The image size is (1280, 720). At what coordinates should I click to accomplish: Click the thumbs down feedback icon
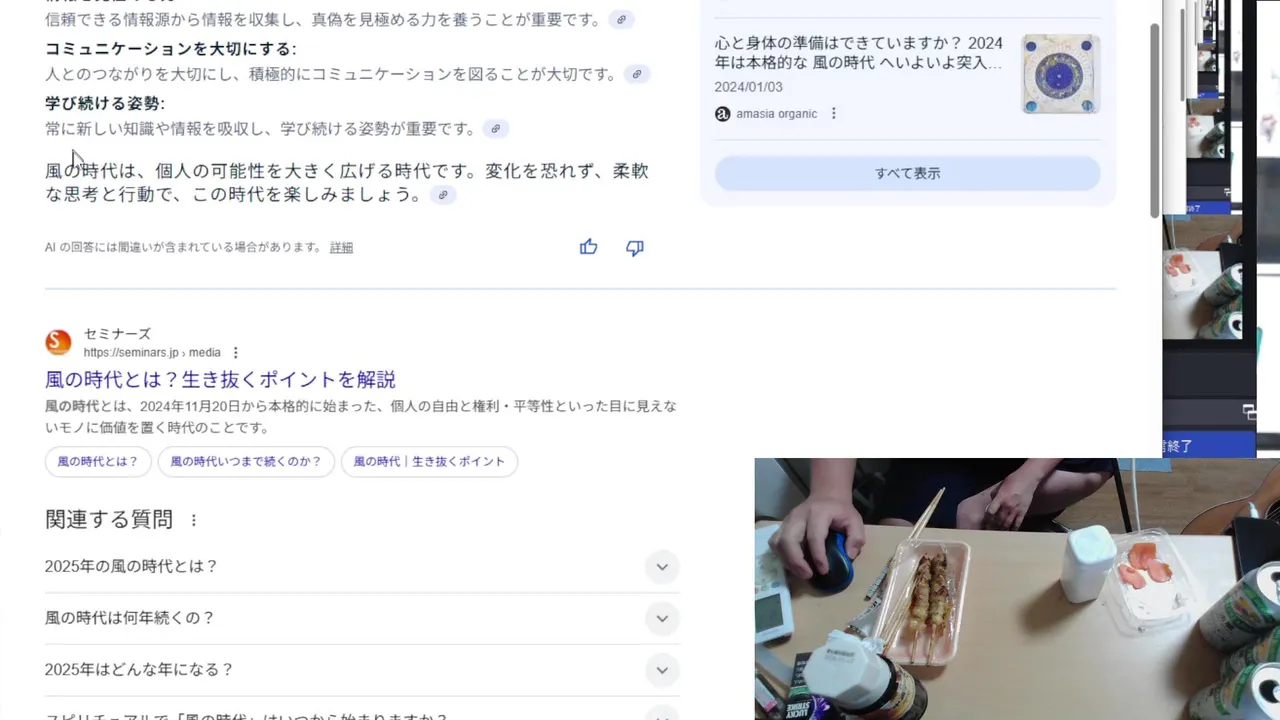635,248
